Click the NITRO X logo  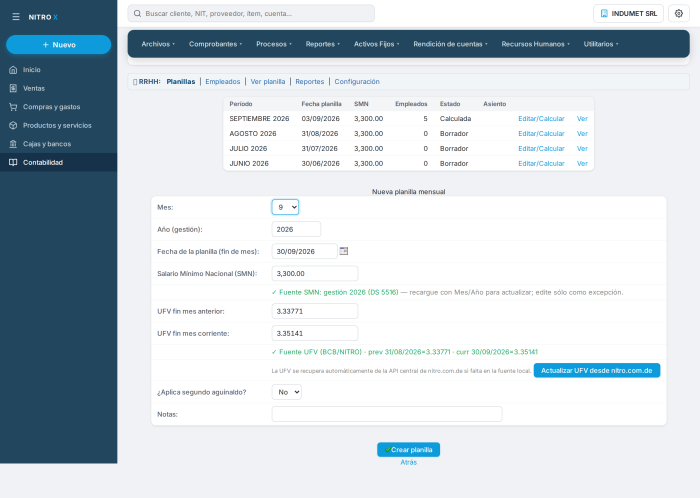click(x=43, y=17)
